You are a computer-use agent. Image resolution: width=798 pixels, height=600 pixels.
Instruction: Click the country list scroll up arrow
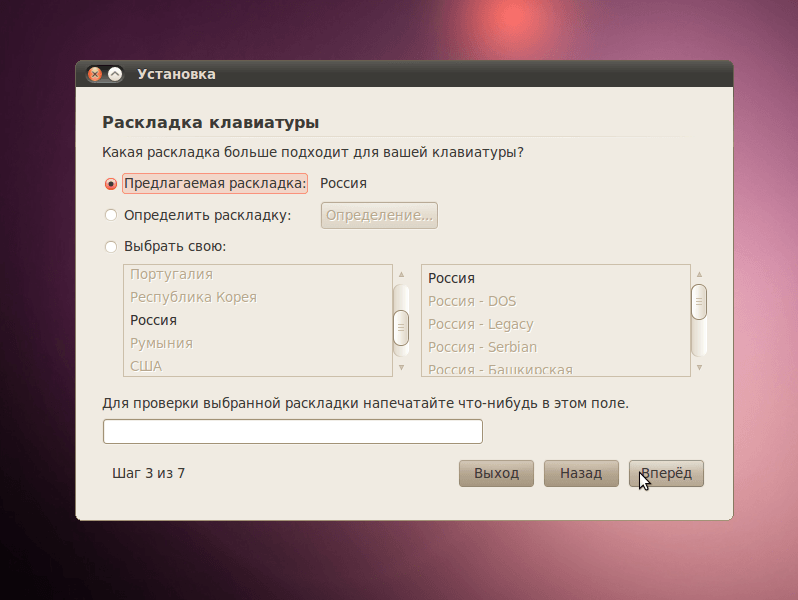point(402,275)
